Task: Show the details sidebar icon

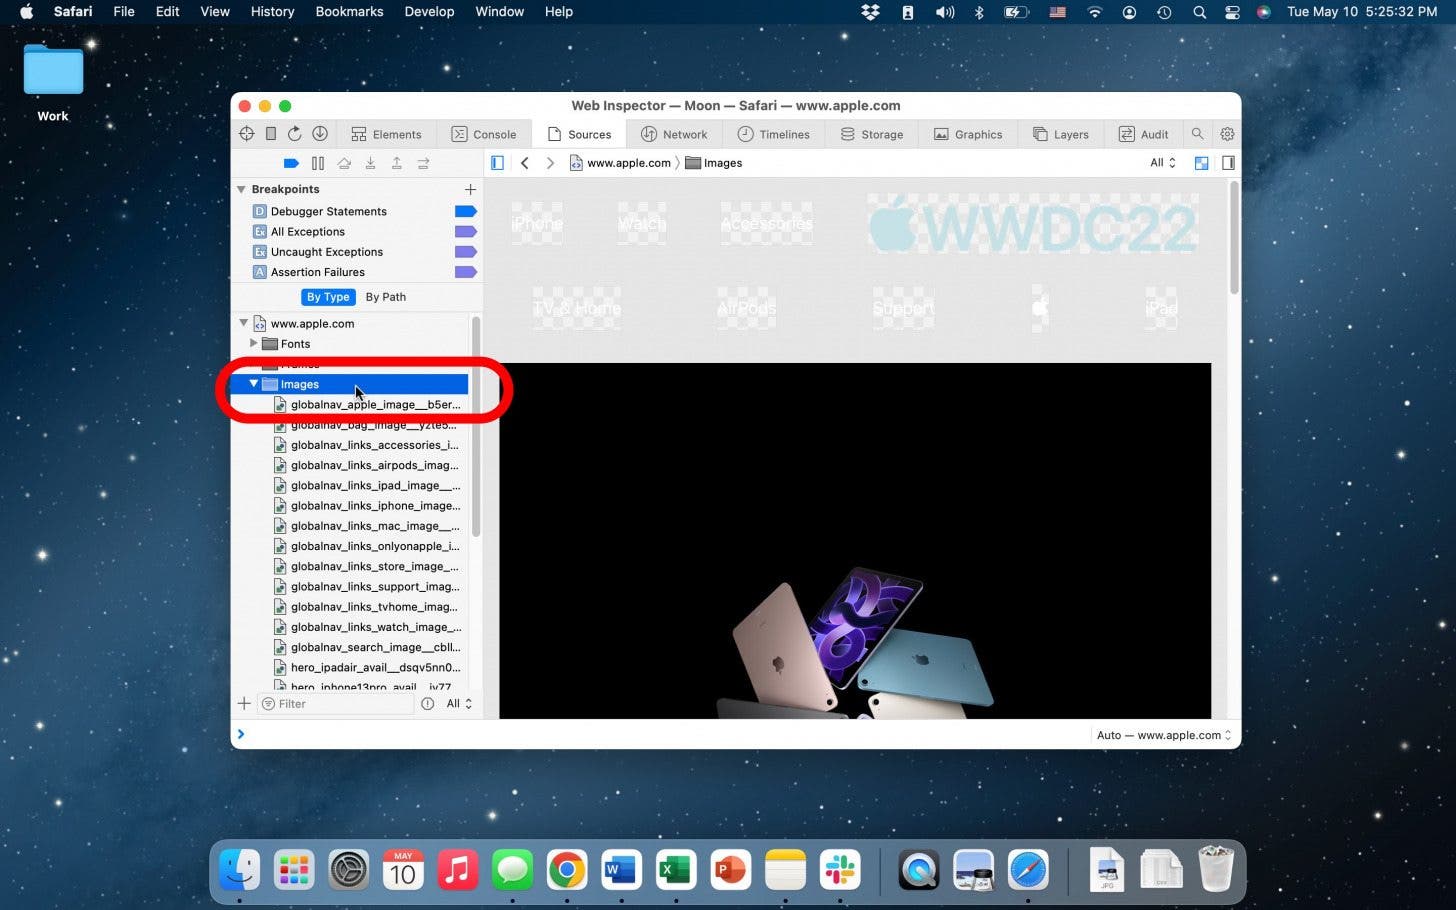Action: click(x=1228, y=163)
